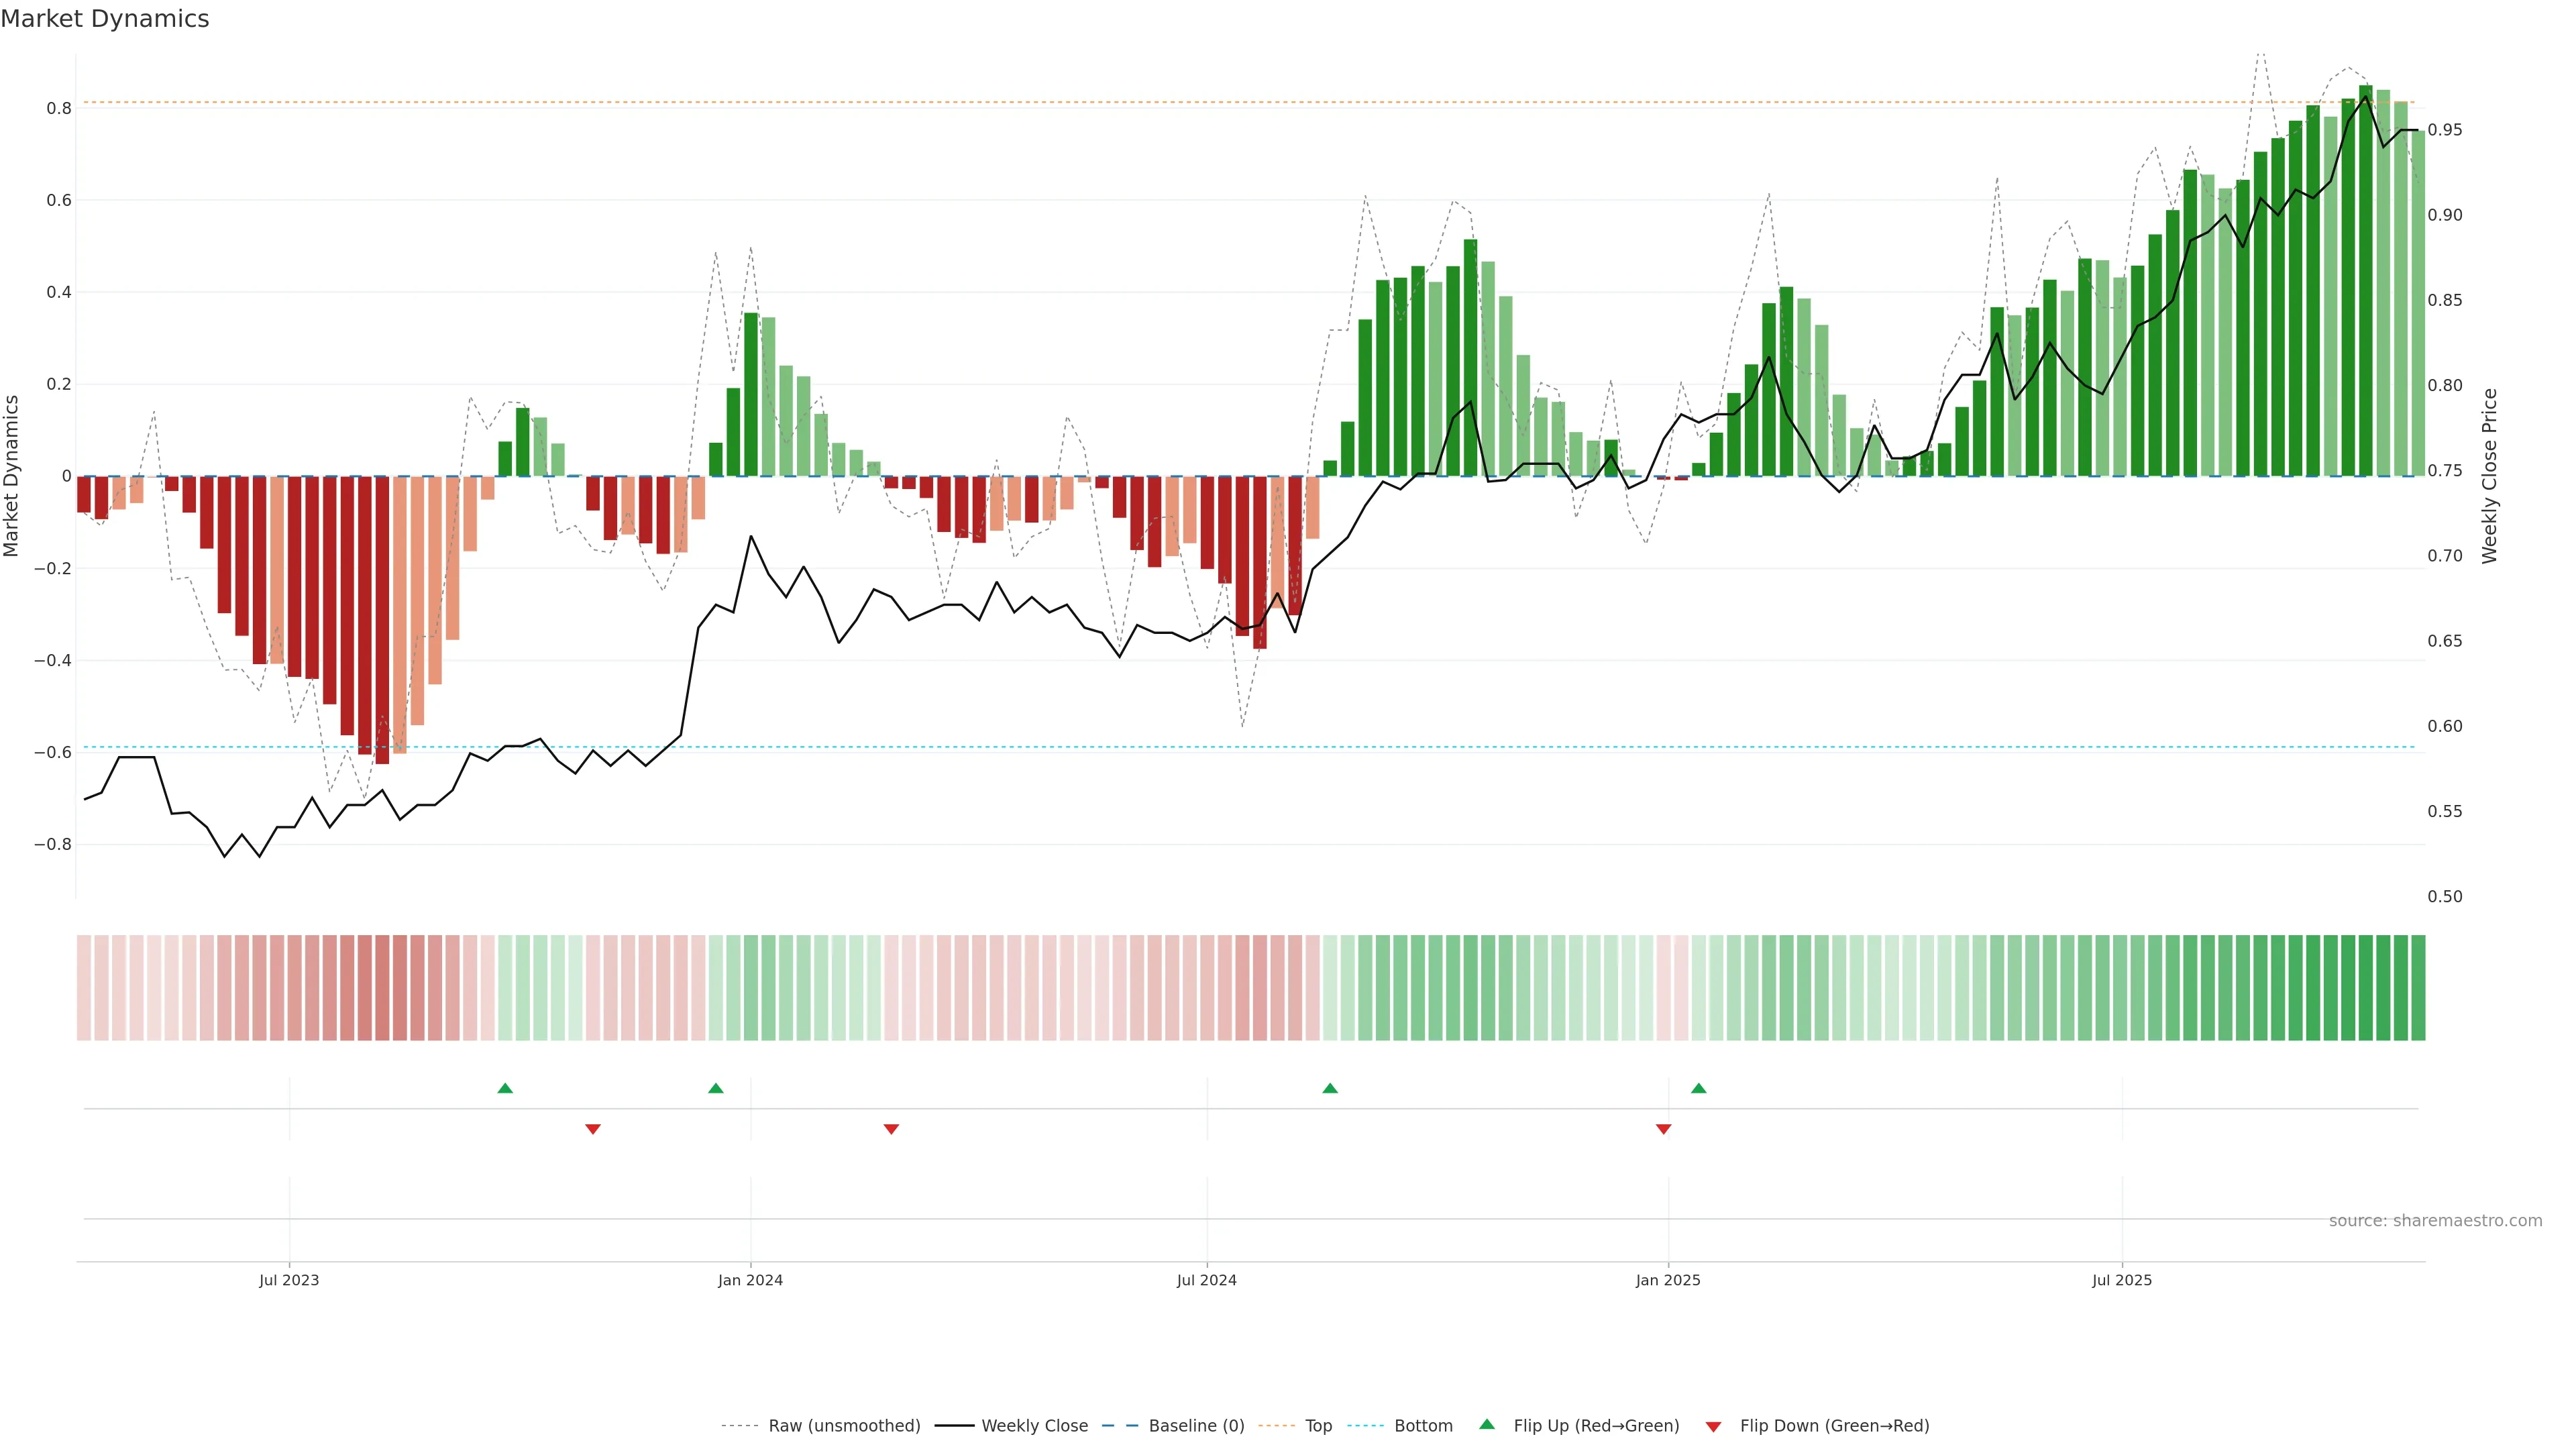The height and width of the screenshot is (1449, 2576).
Task: Toggle the Top legend entry
Action: coord(1318,1426)
